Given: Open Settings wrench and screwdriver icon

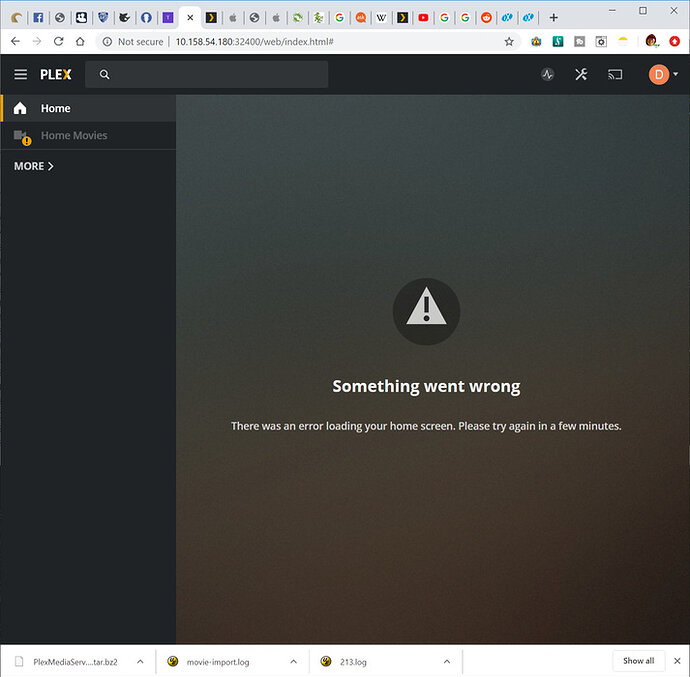Looking at the screenshot, I should 581,74.
